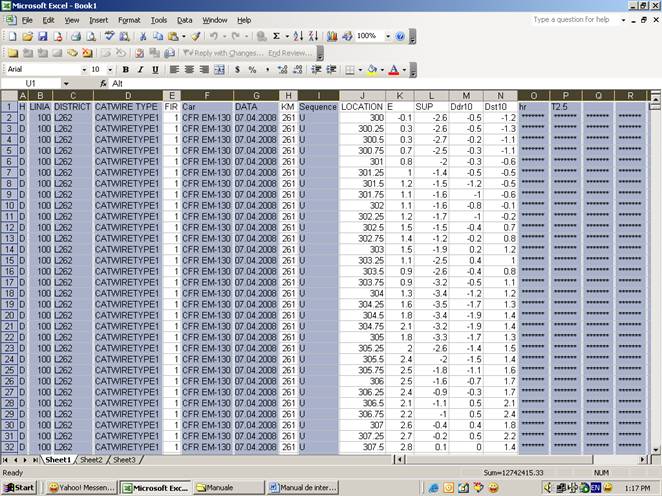Image resolution: width=662 pixels, height=496 pixels.
Task: Click the Fill Color paint bucket
Action: pos(371,70)
